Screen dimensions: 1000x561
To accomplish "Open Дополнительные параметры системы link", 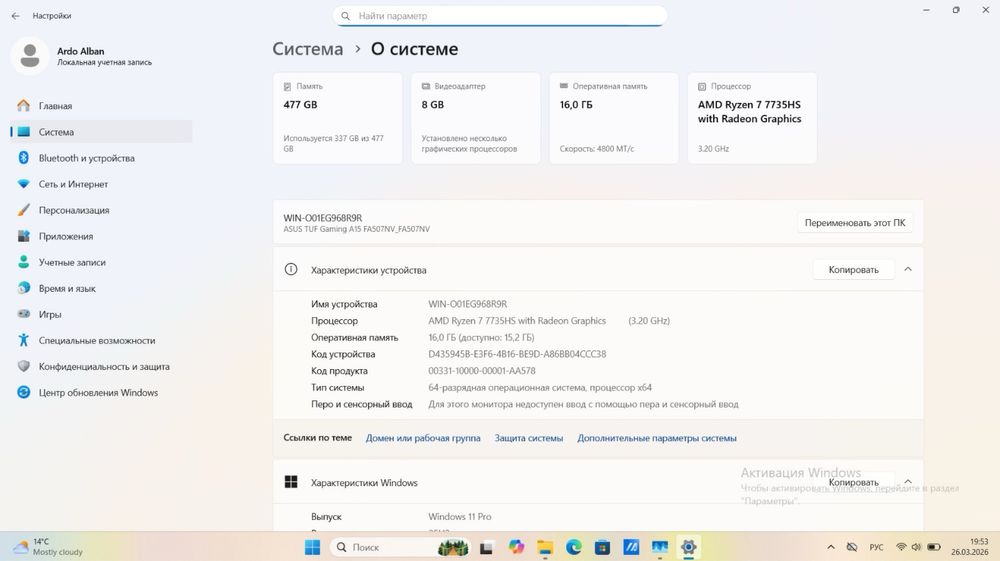I will (657, 438).
